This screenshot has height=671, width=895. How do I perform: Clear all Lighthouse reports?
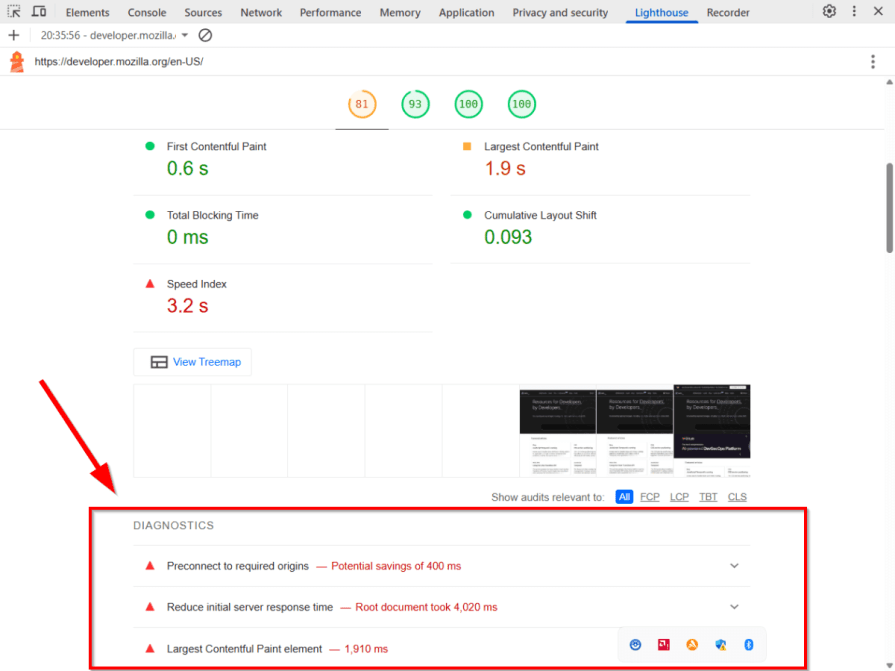206,34
